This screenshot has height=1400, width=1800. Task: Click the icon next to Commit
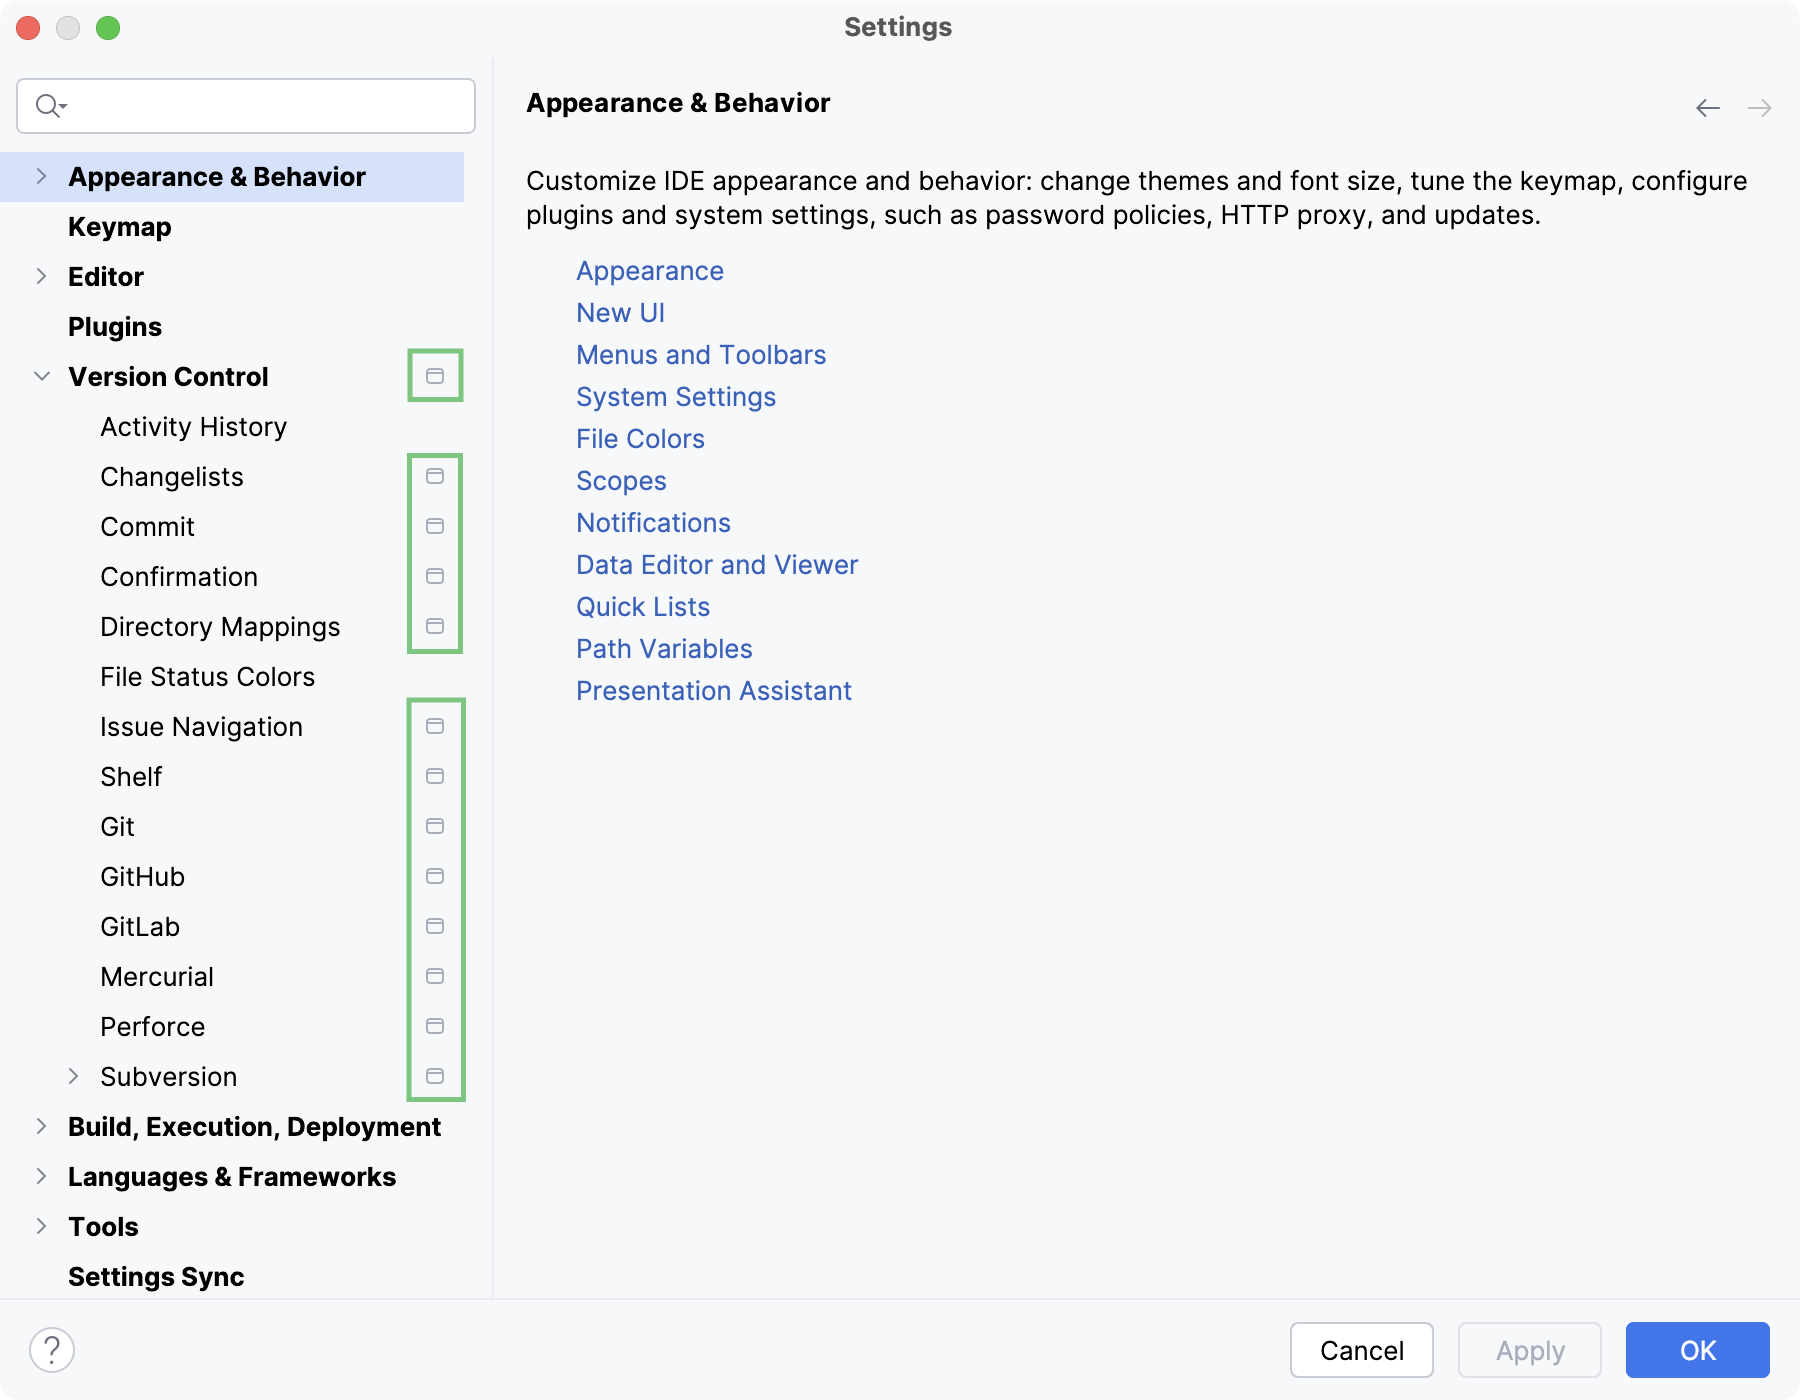tap(435, 526)
